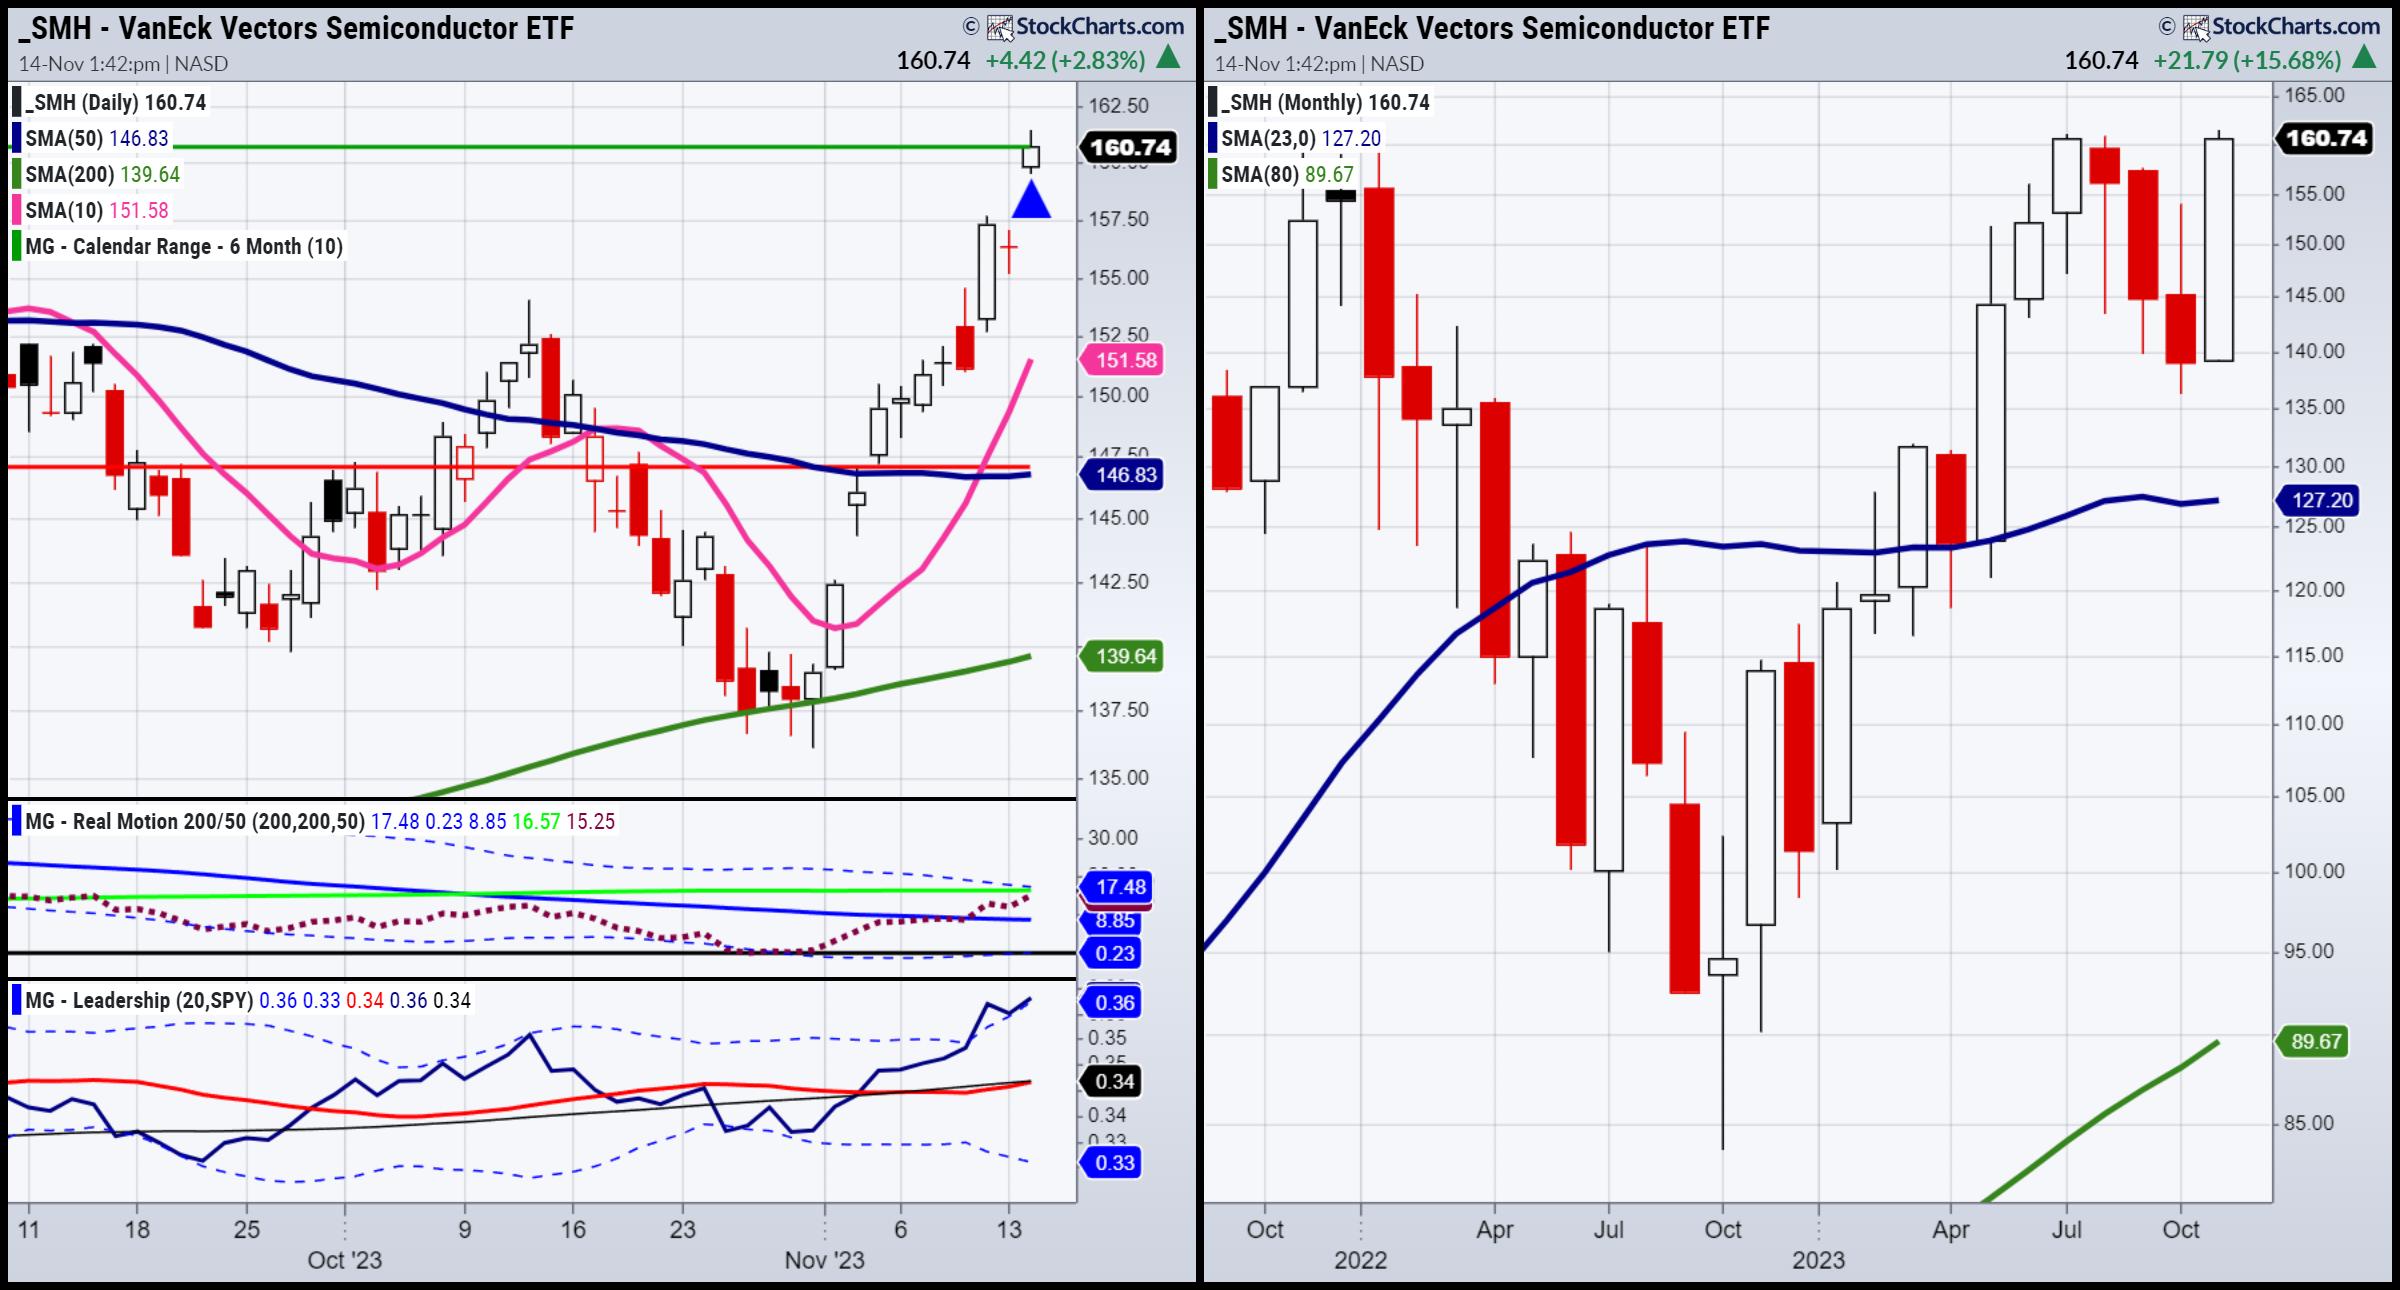The height and width of the screenshot is (1290, 2400).
Task: Click StockCharts.com logo on left chart
Action: click(1085, 27)
